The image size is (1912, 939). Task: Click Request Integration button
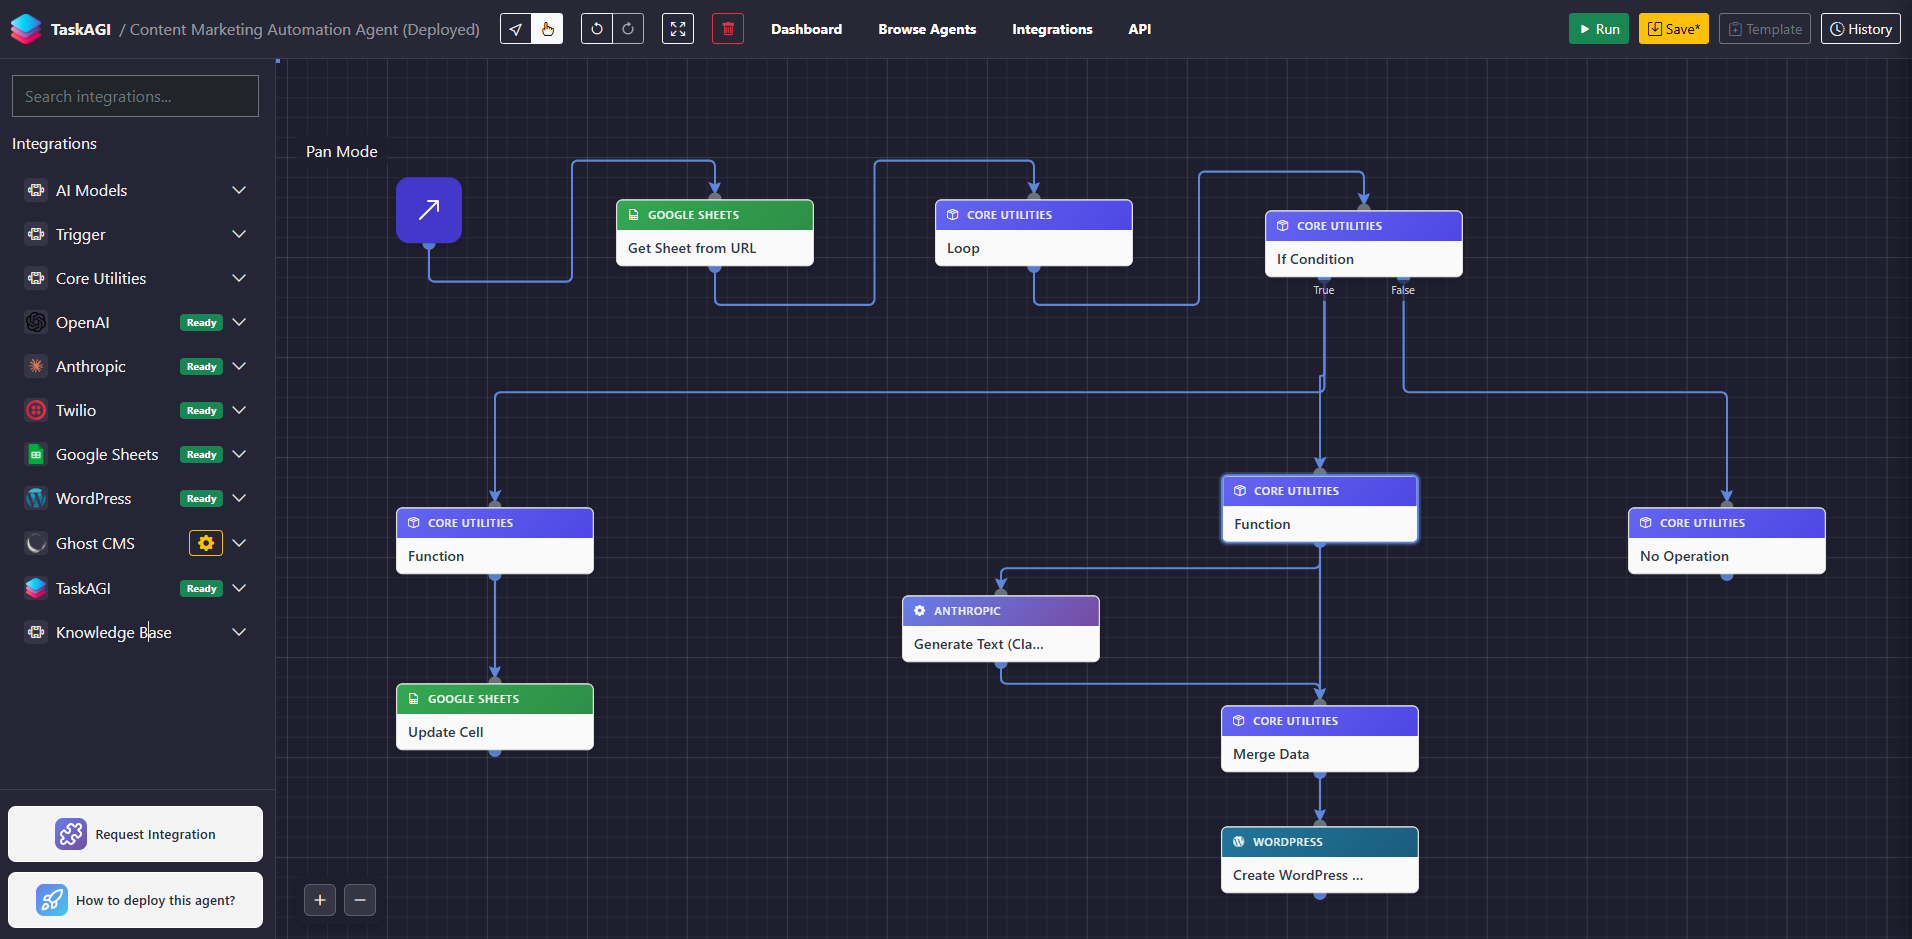pyautogui.click(x=135, y=834)
